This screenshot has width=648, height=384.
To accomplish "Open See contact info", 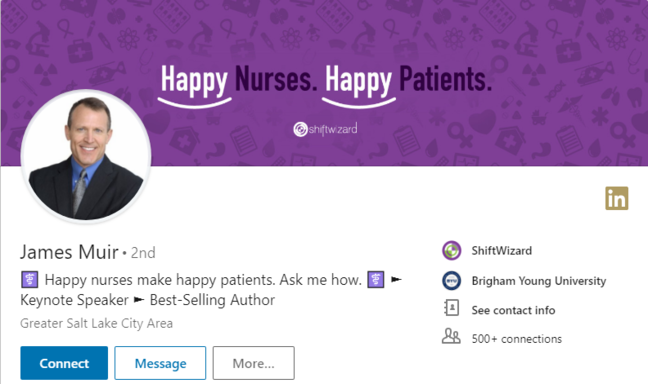I will click(513, 310).
